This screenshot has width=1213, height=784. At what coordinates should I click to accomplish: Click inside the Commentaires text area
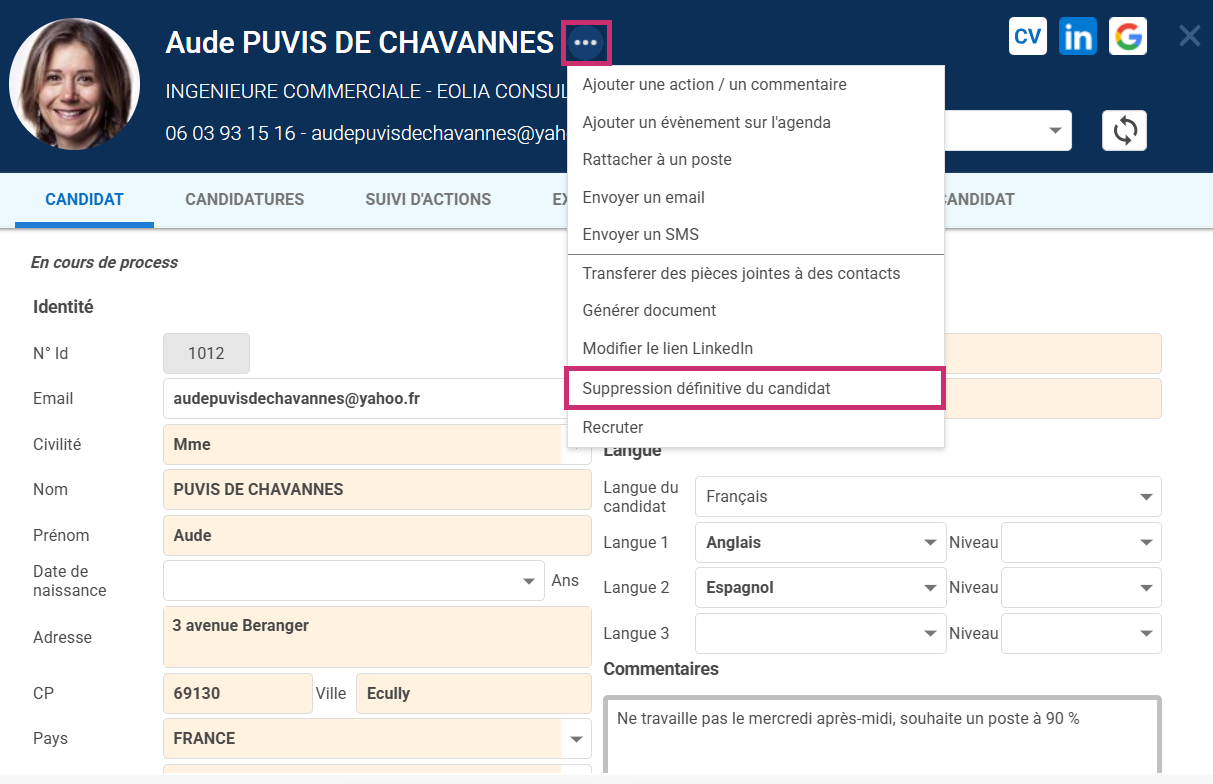880,740
